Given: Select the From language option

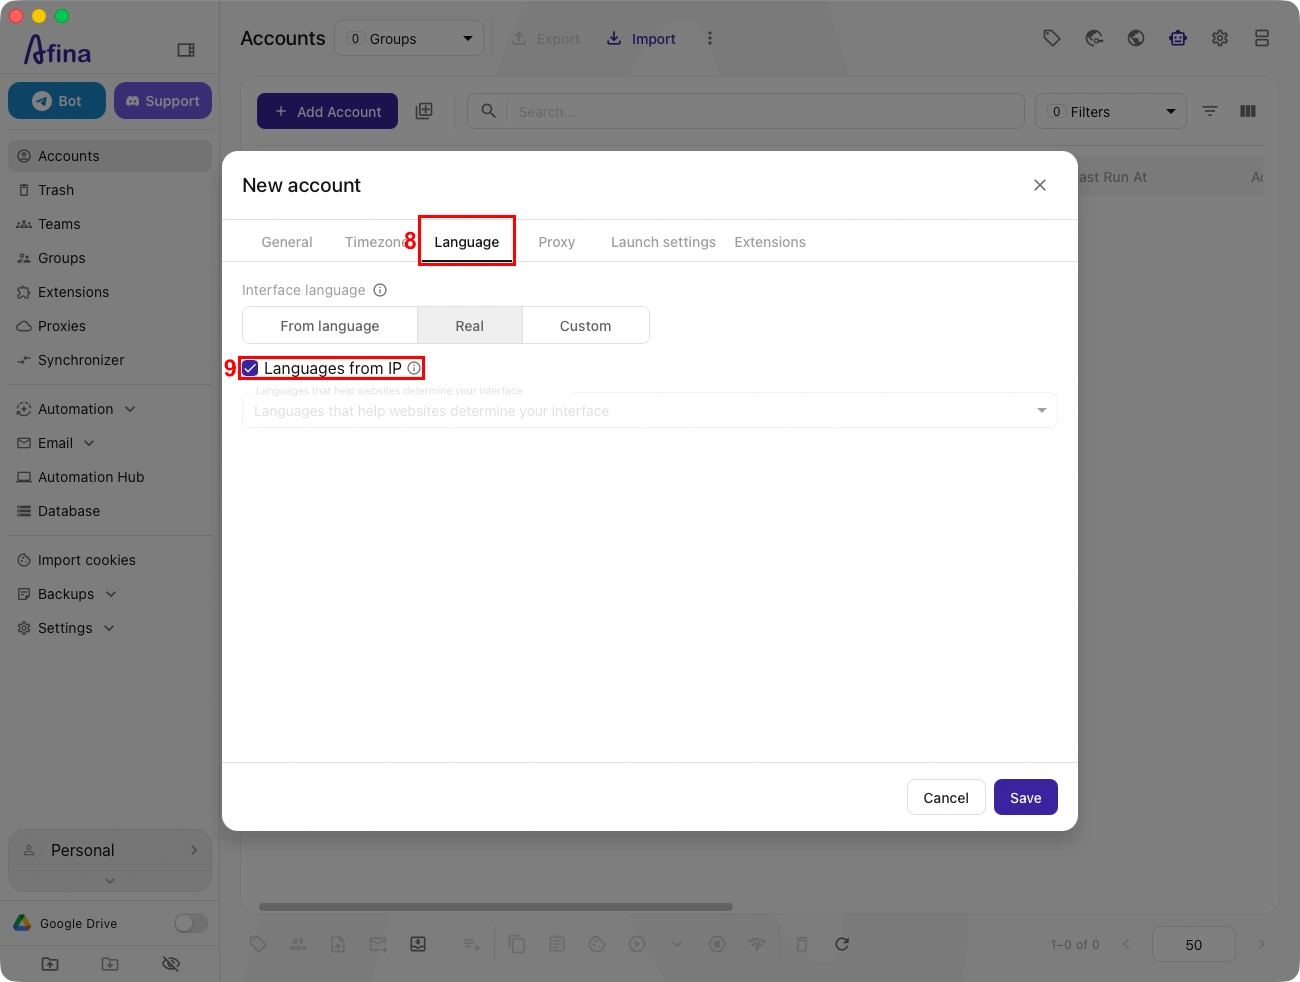Looking at the screenshot, I should [x=330, y=326].
